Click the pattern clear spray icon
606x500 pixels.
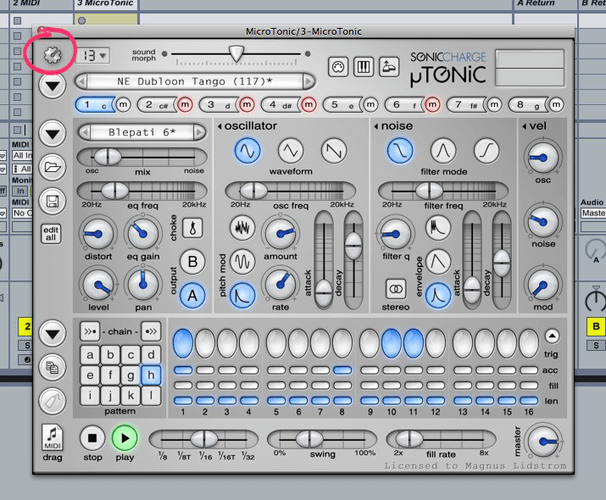click(x=52, y=401)
